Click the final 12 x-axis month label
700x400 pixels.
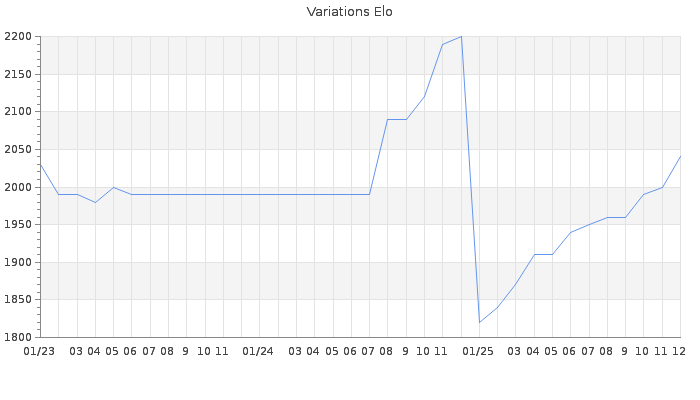tap(679, 351)
